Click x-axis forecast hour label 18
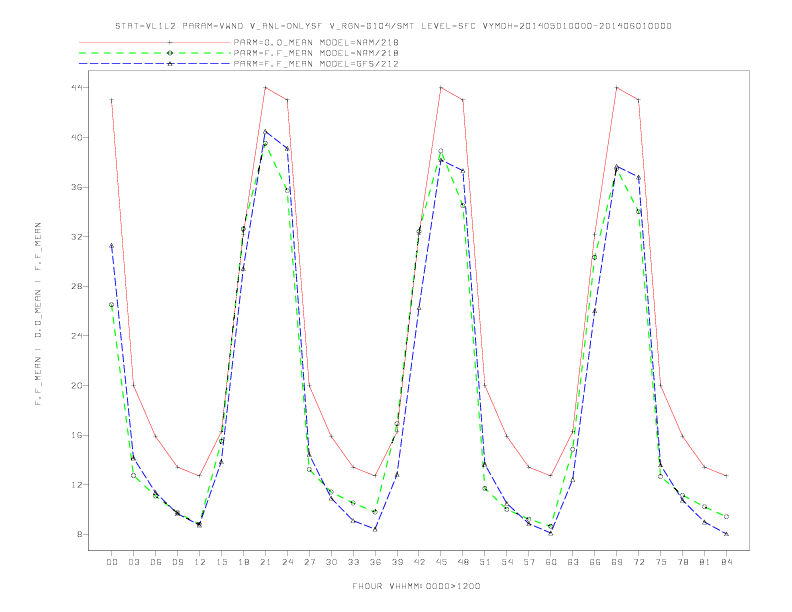Image resolution: width=792 pixels, height=612 pixels. click(x=243, y=562)
